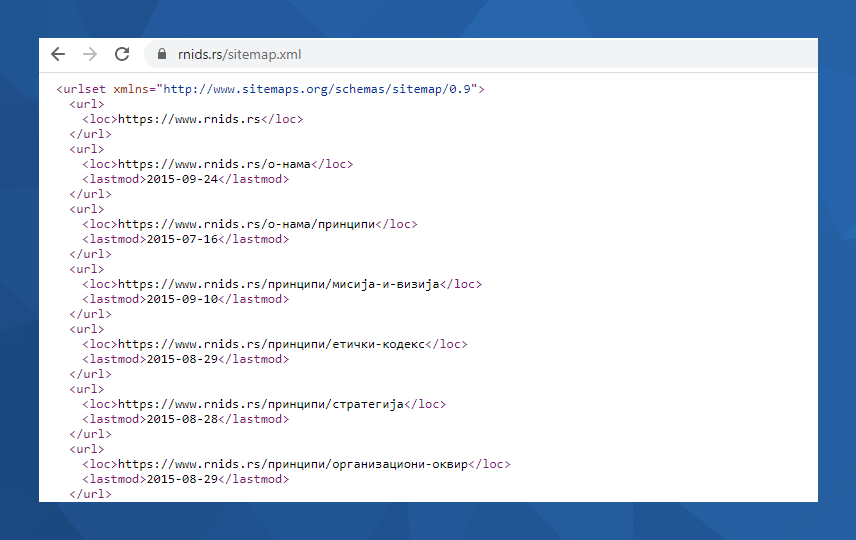Click the организациони-оквир loc URL
This screenshot has height=540, width=856.
[293, 464]
